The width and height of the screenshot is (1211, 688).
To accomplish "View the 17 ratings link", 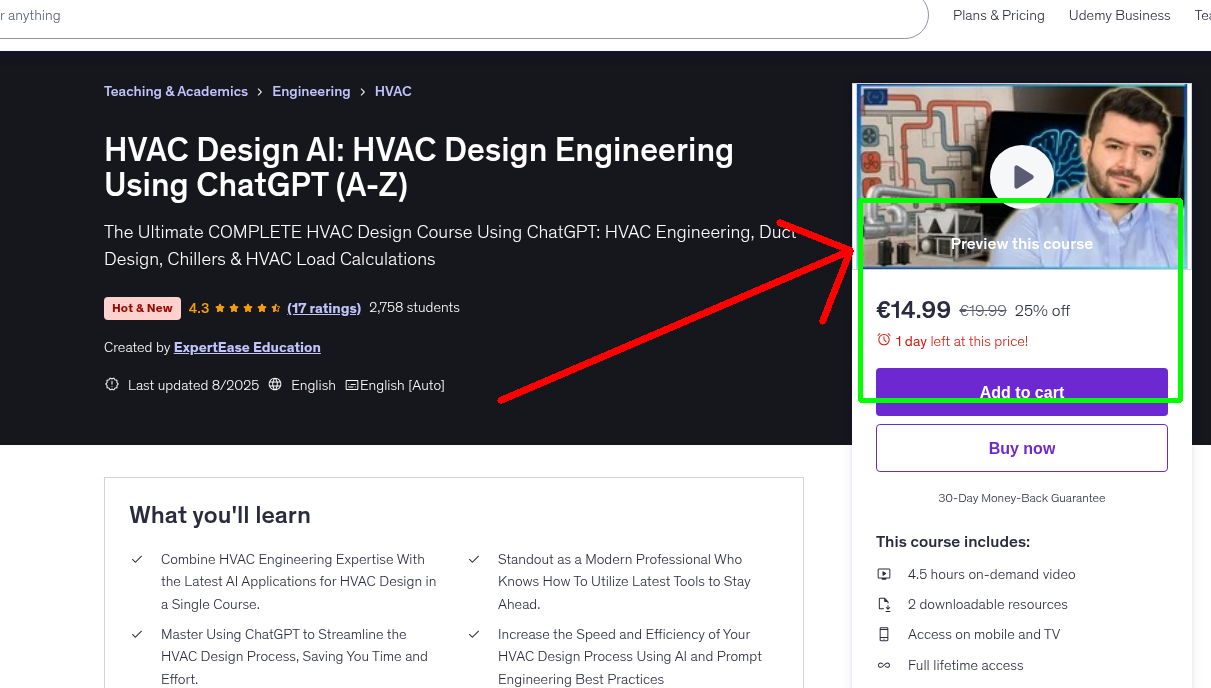I will click(x=324, y=308).
